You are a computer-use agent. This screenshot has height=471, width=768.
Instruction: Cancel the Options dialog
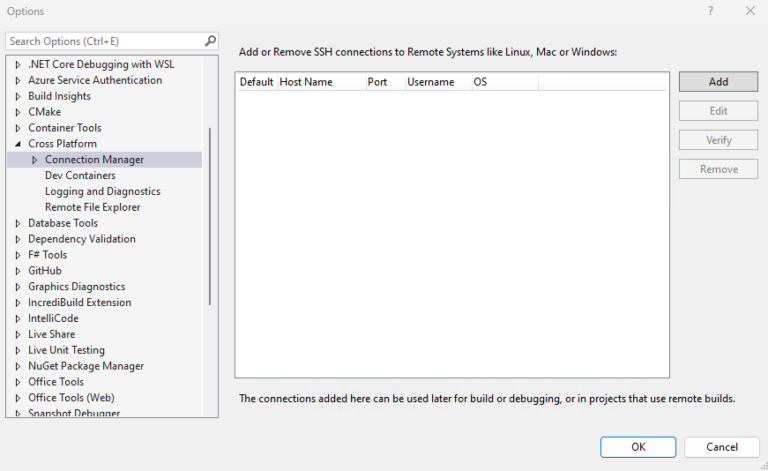tap(722, 447)
